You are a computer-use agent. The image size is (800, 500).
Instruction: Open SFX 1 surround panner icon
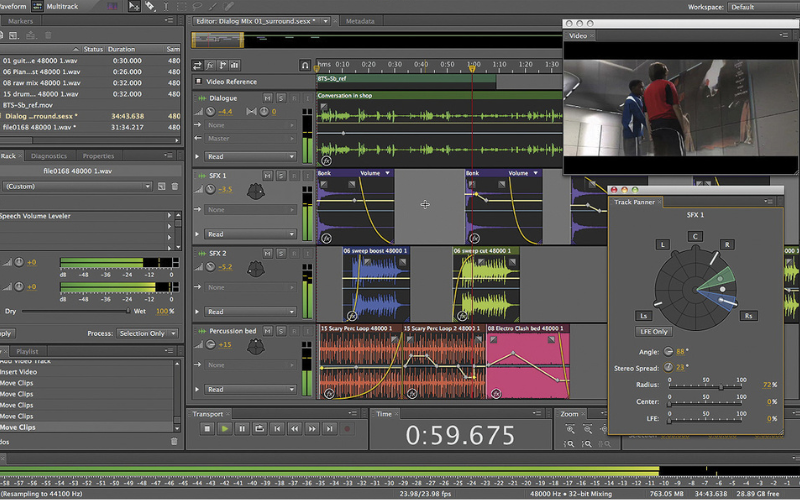point(257,190)
